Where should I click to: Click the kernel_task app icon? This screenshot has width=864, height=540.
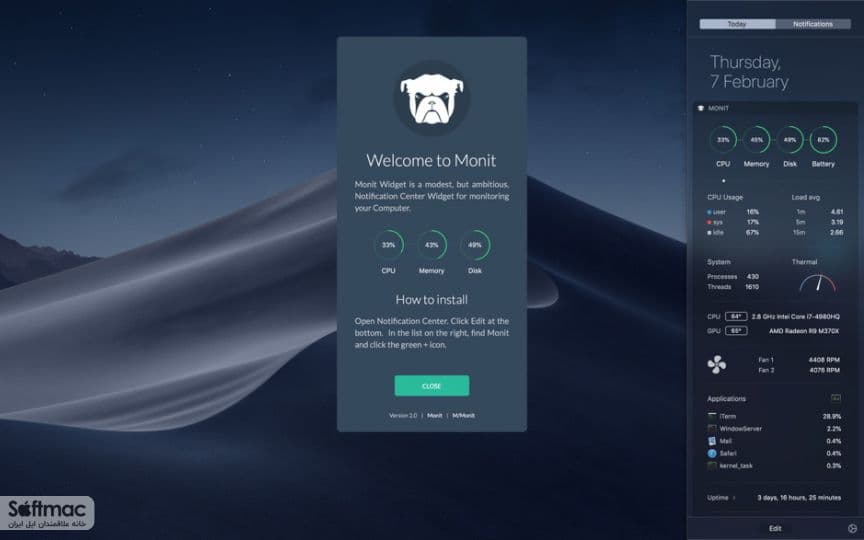click(x=712, y=466)
